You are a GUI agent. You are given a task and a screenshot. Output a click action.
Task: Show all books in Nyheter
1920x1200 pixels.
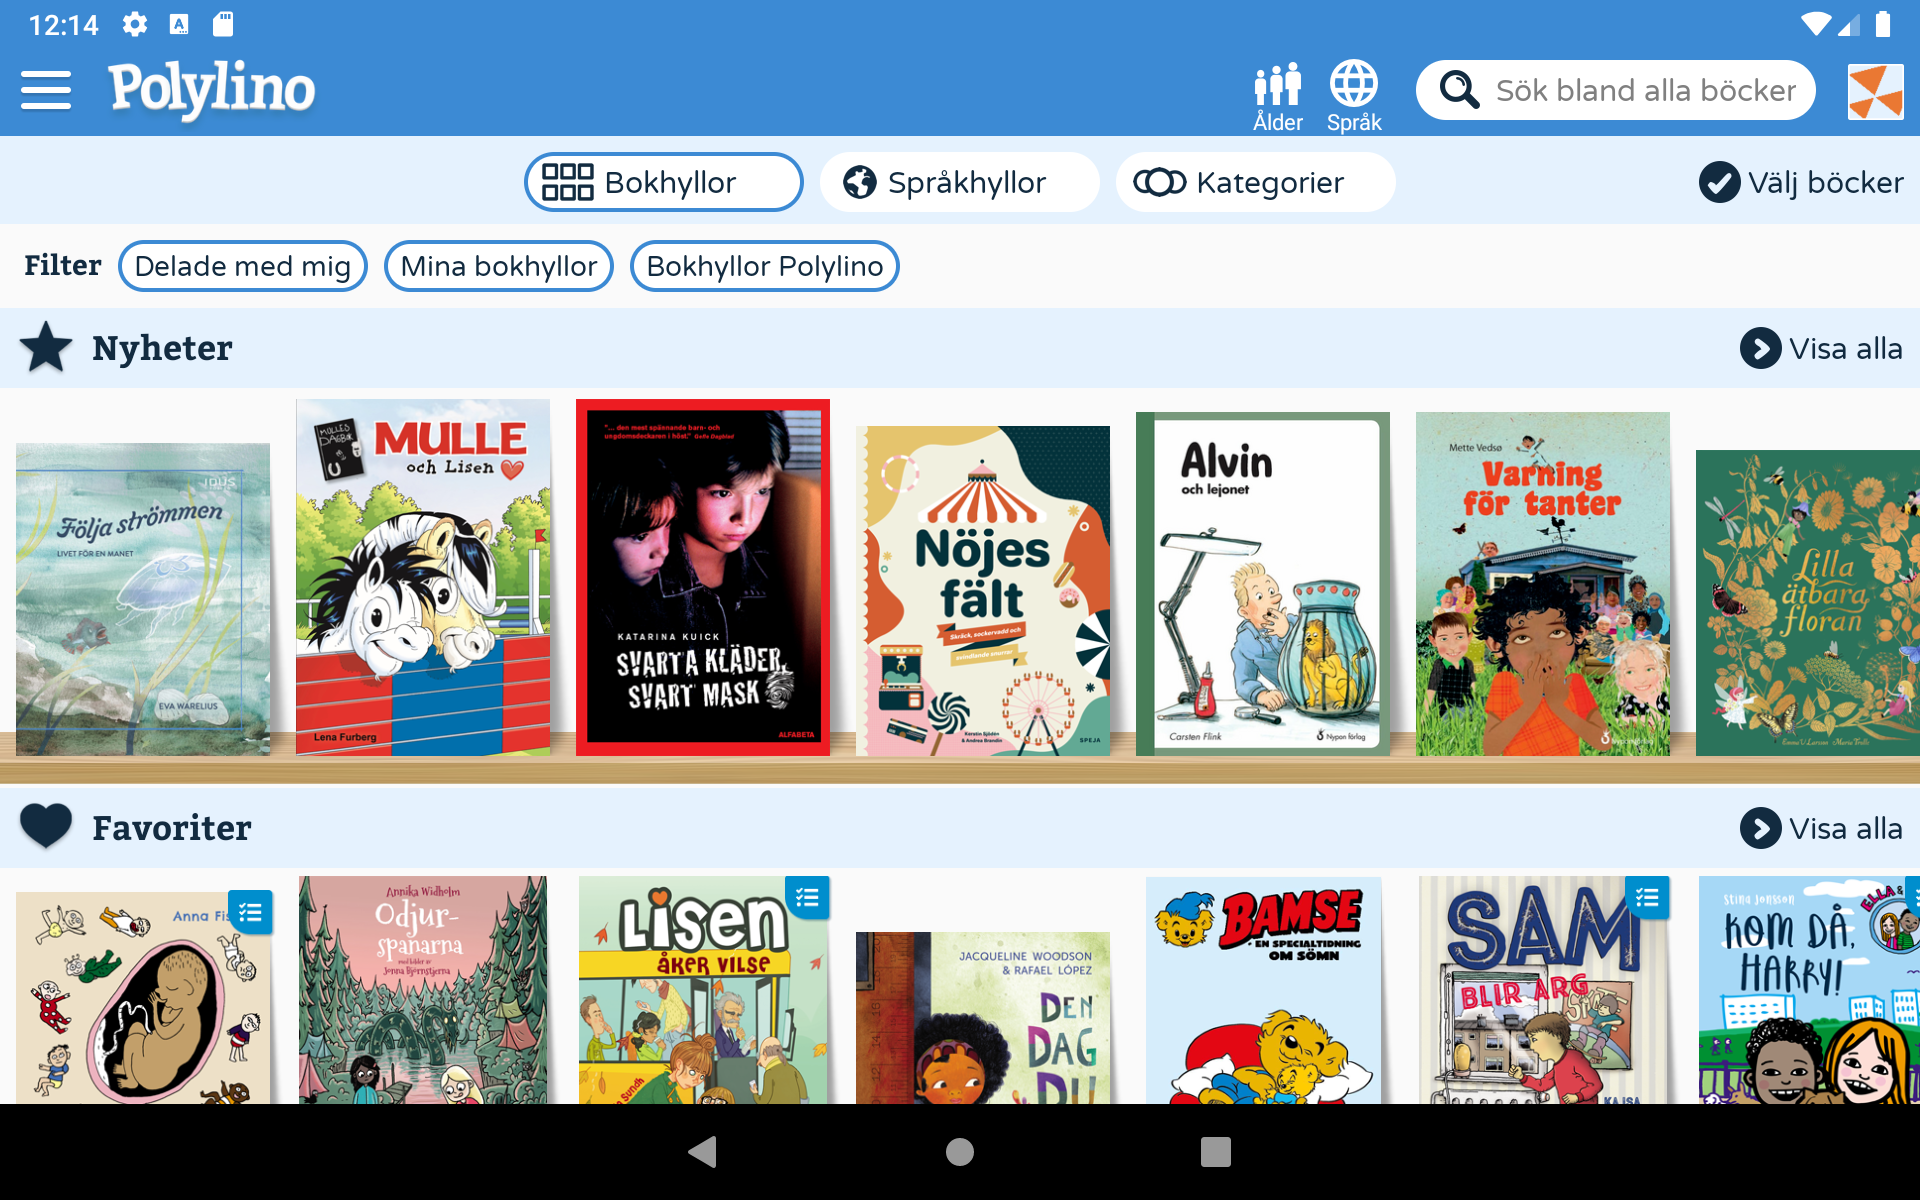pos(1821,348)
